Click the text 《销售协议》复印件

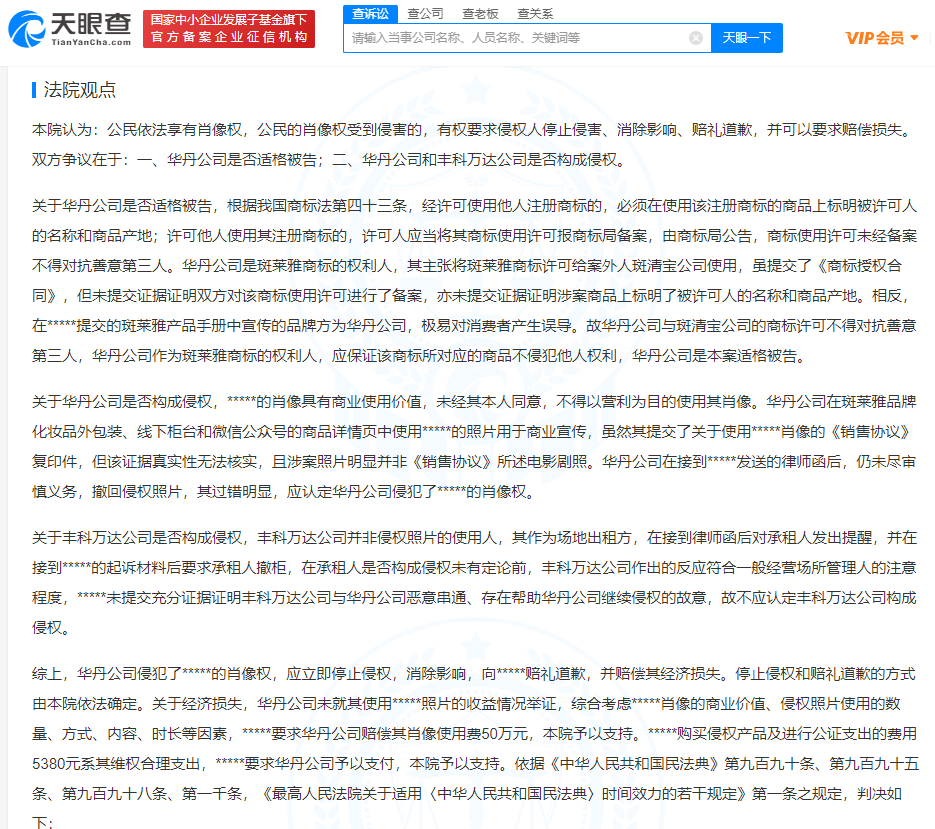[x=471, y=447]
